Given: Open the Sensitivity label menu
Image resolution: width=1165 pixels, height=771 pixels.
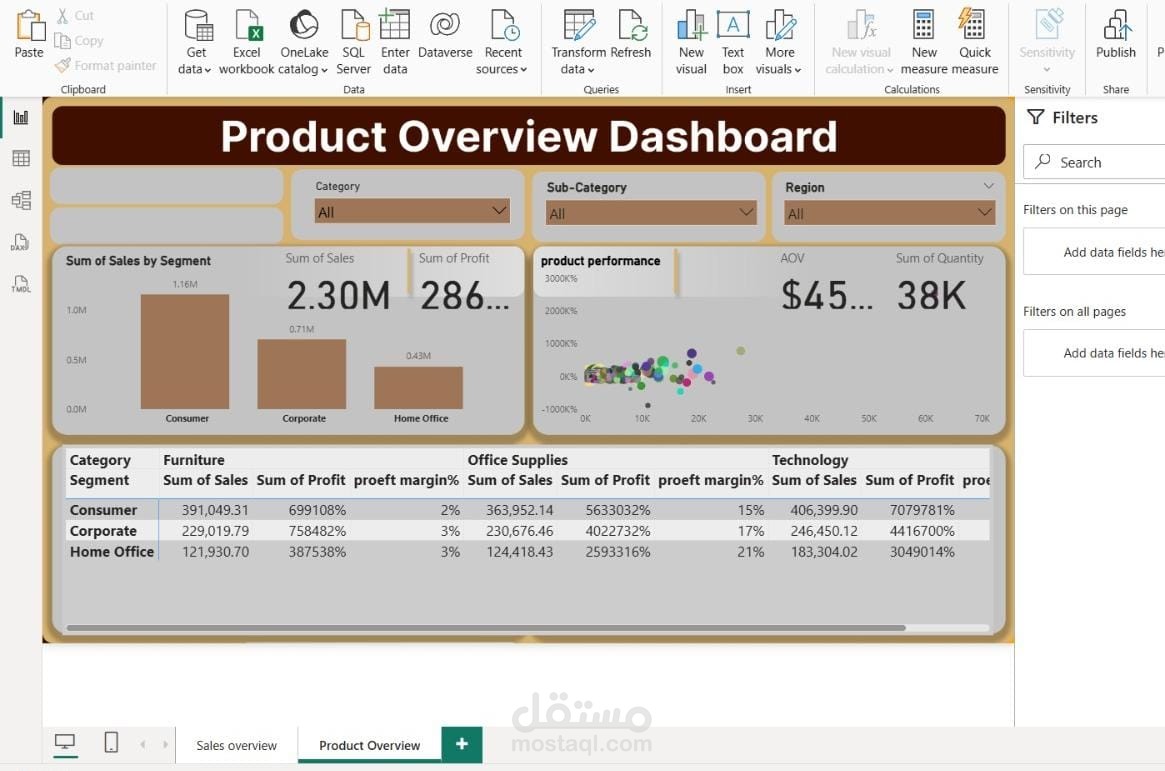Looking at the screenshot, I should [1047, 43].
